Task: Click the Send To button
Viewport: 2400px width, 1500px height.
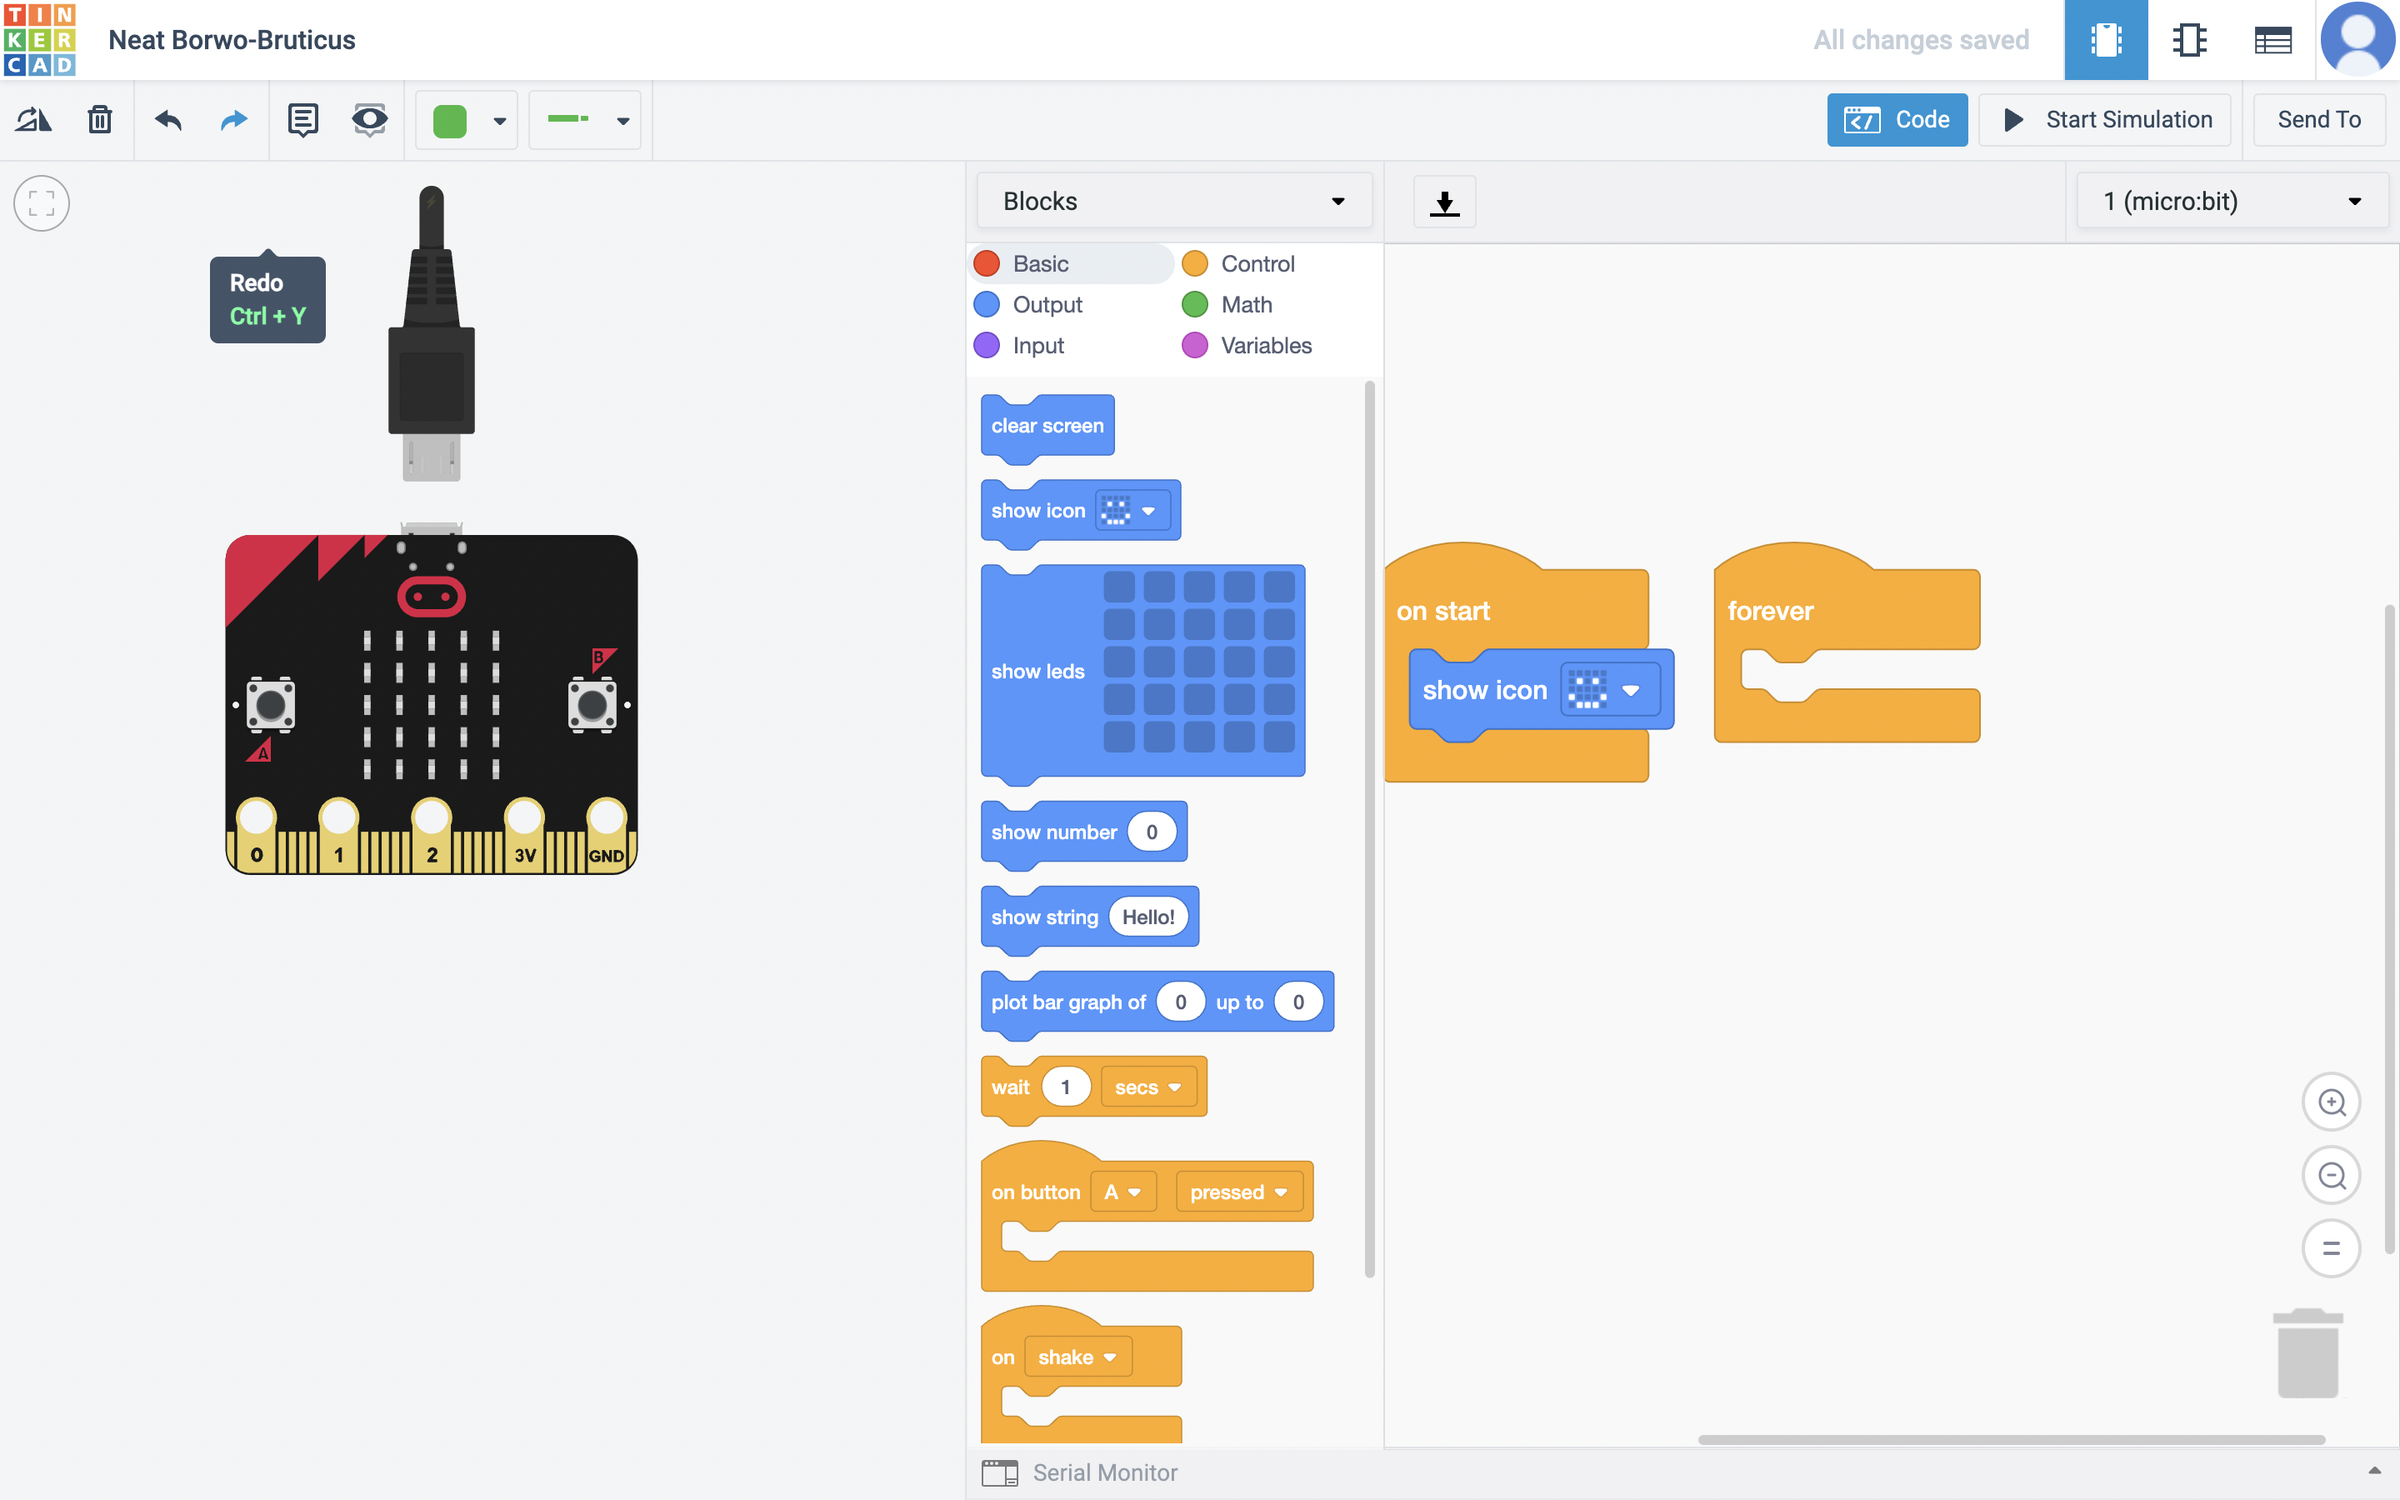Action: (x=2318, y=119)
